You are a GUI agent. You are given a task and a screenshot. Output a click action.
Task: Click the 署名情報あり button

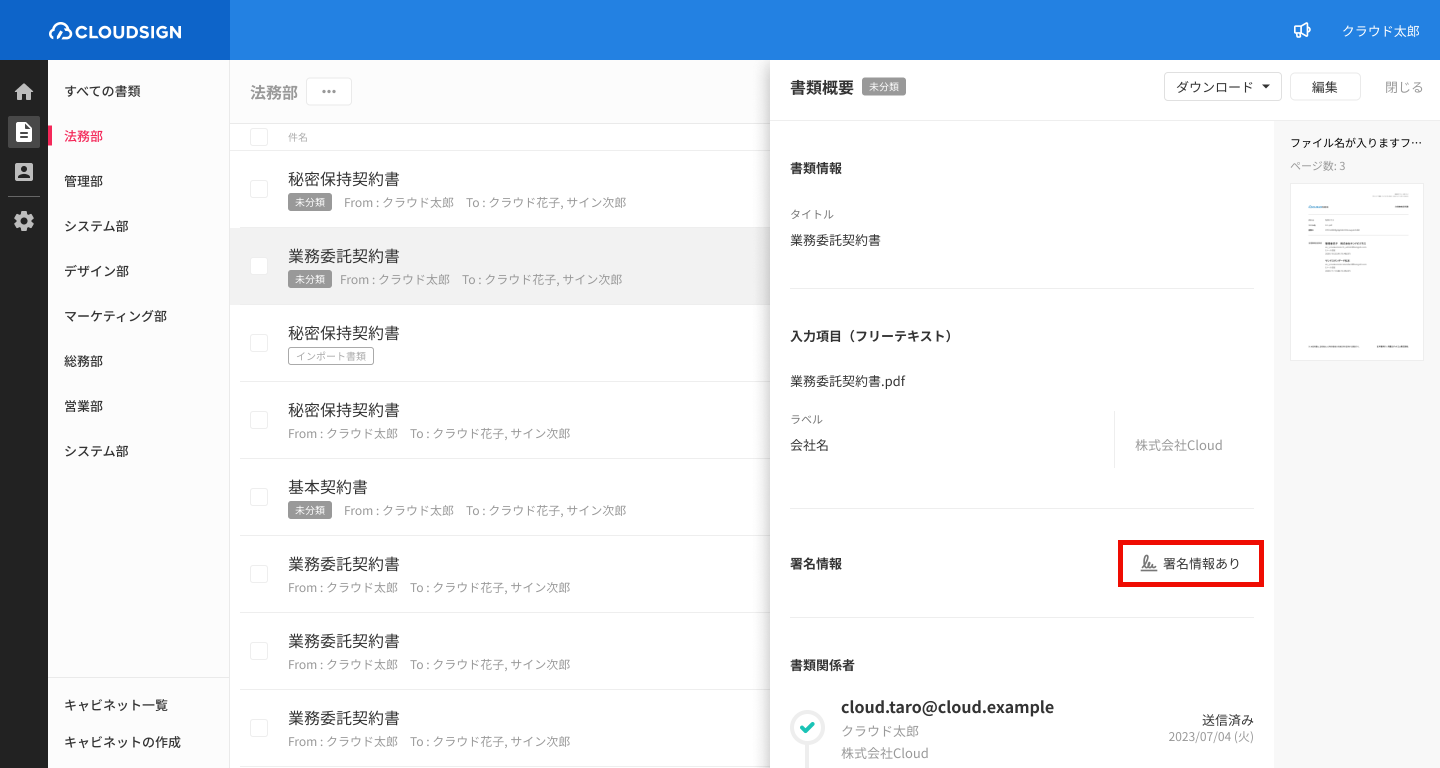click(1190, 564)
